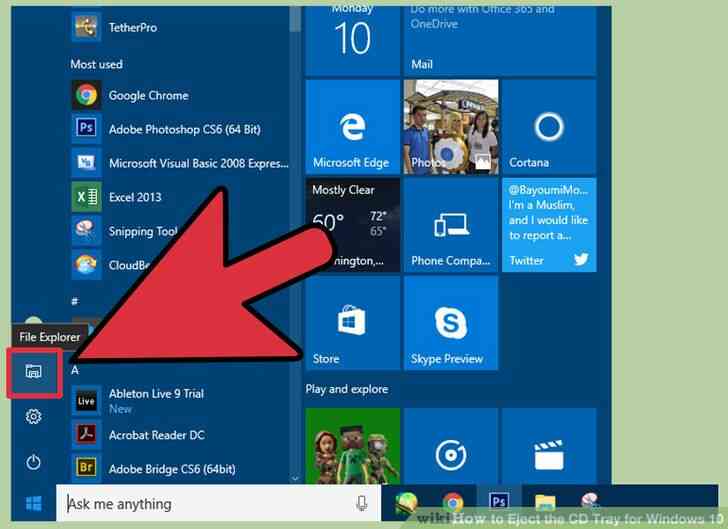
Task: Open Adobe Bridge CS6 (64bit)
Action: 180,469
